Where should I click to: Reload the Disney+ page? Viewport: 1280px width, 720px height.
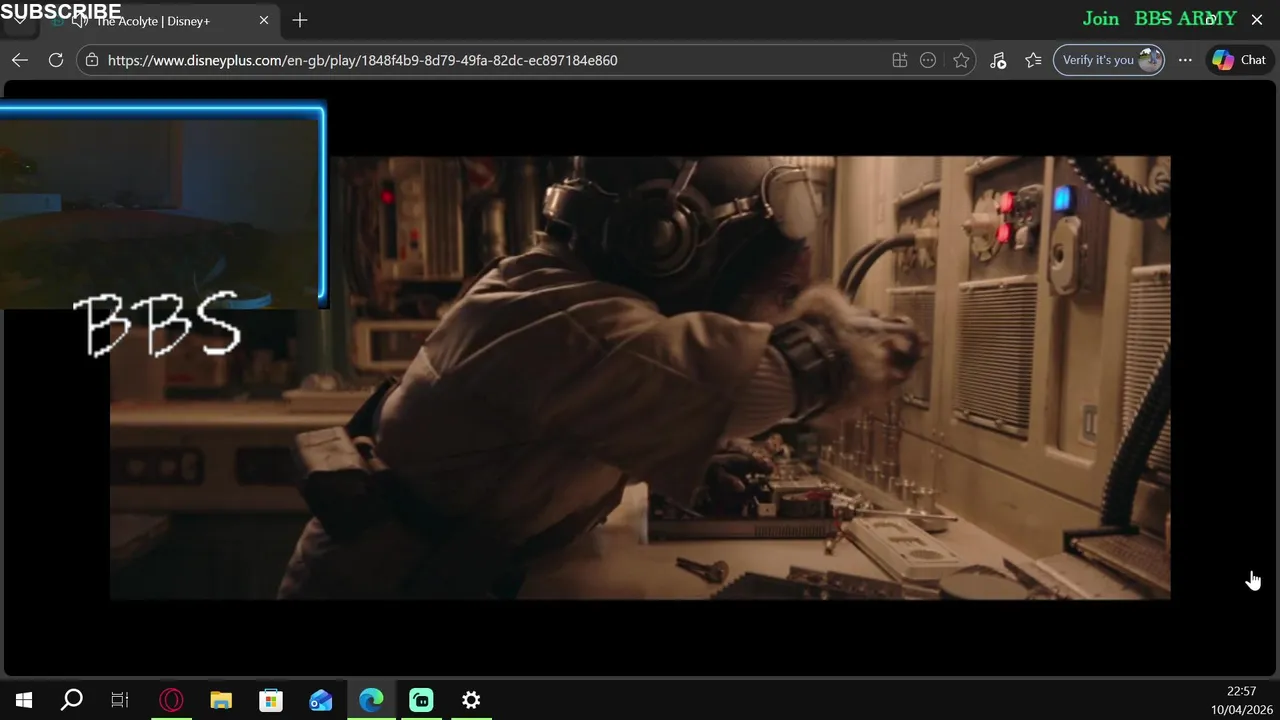click(56, 60)
